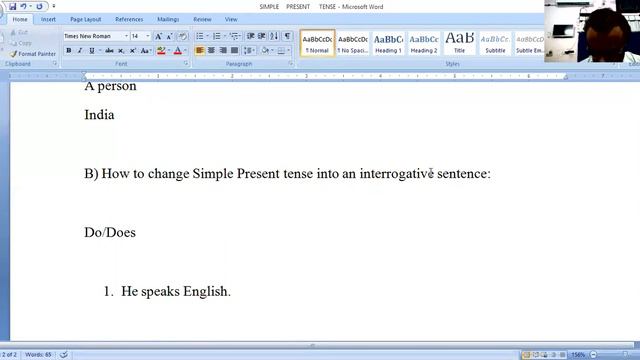Toggle Subscript formatting
This screenshot has height=360, width=640.
121,51
